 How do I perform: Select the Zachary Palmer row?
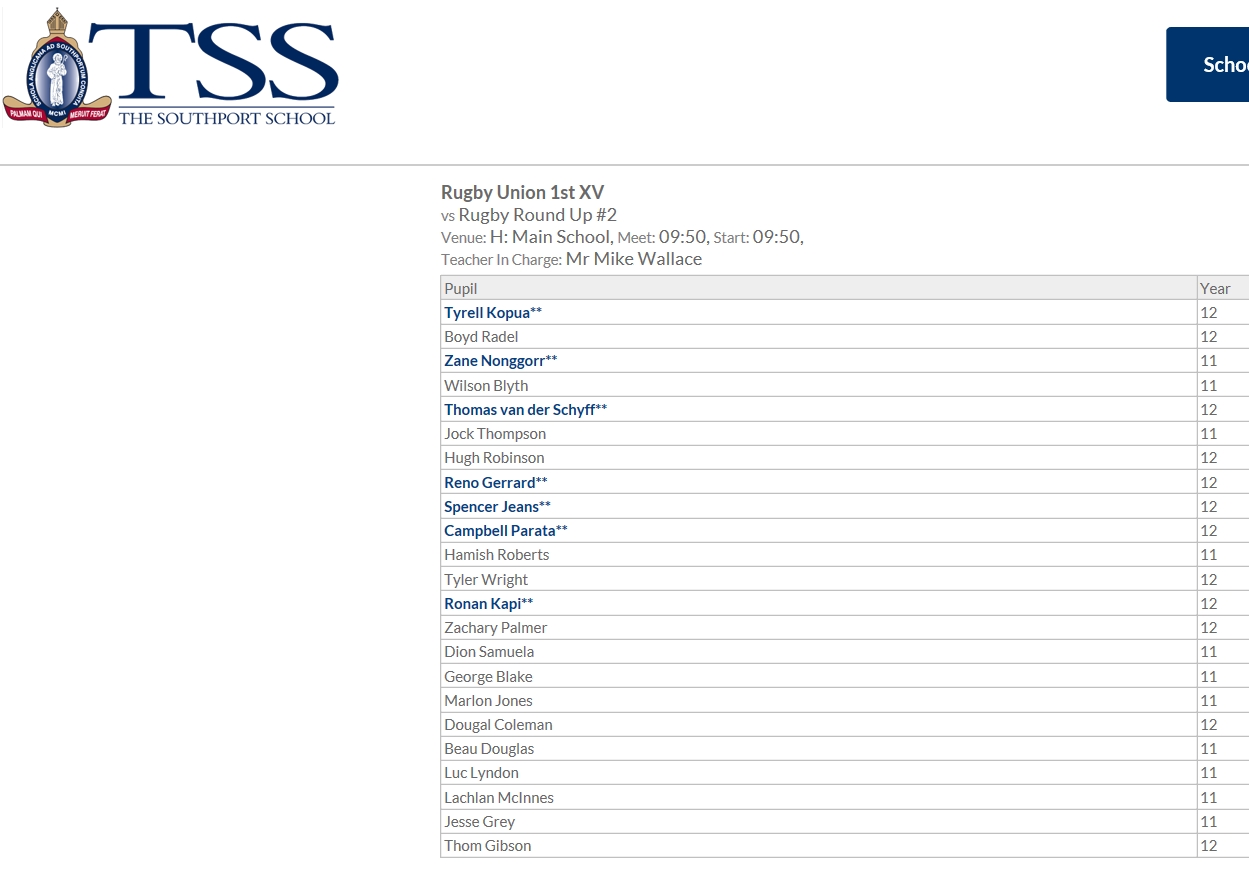pyautogui.click(x=495, y=628)
